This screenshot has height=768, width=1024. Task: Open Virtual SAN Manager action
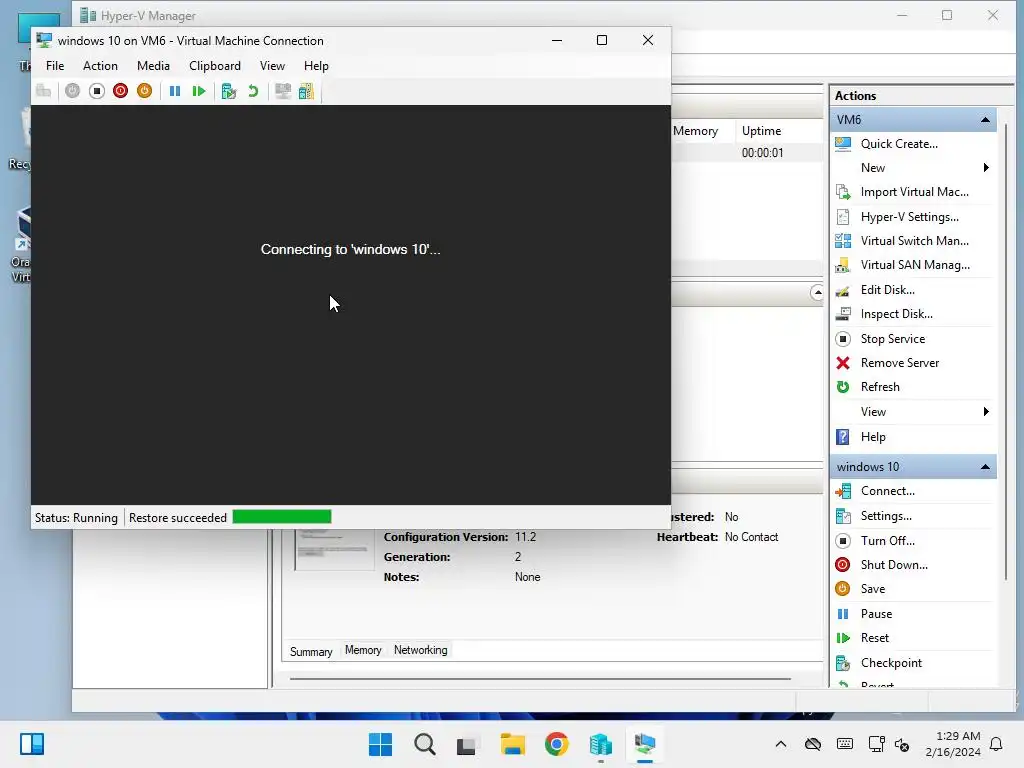tap(915, 265)
